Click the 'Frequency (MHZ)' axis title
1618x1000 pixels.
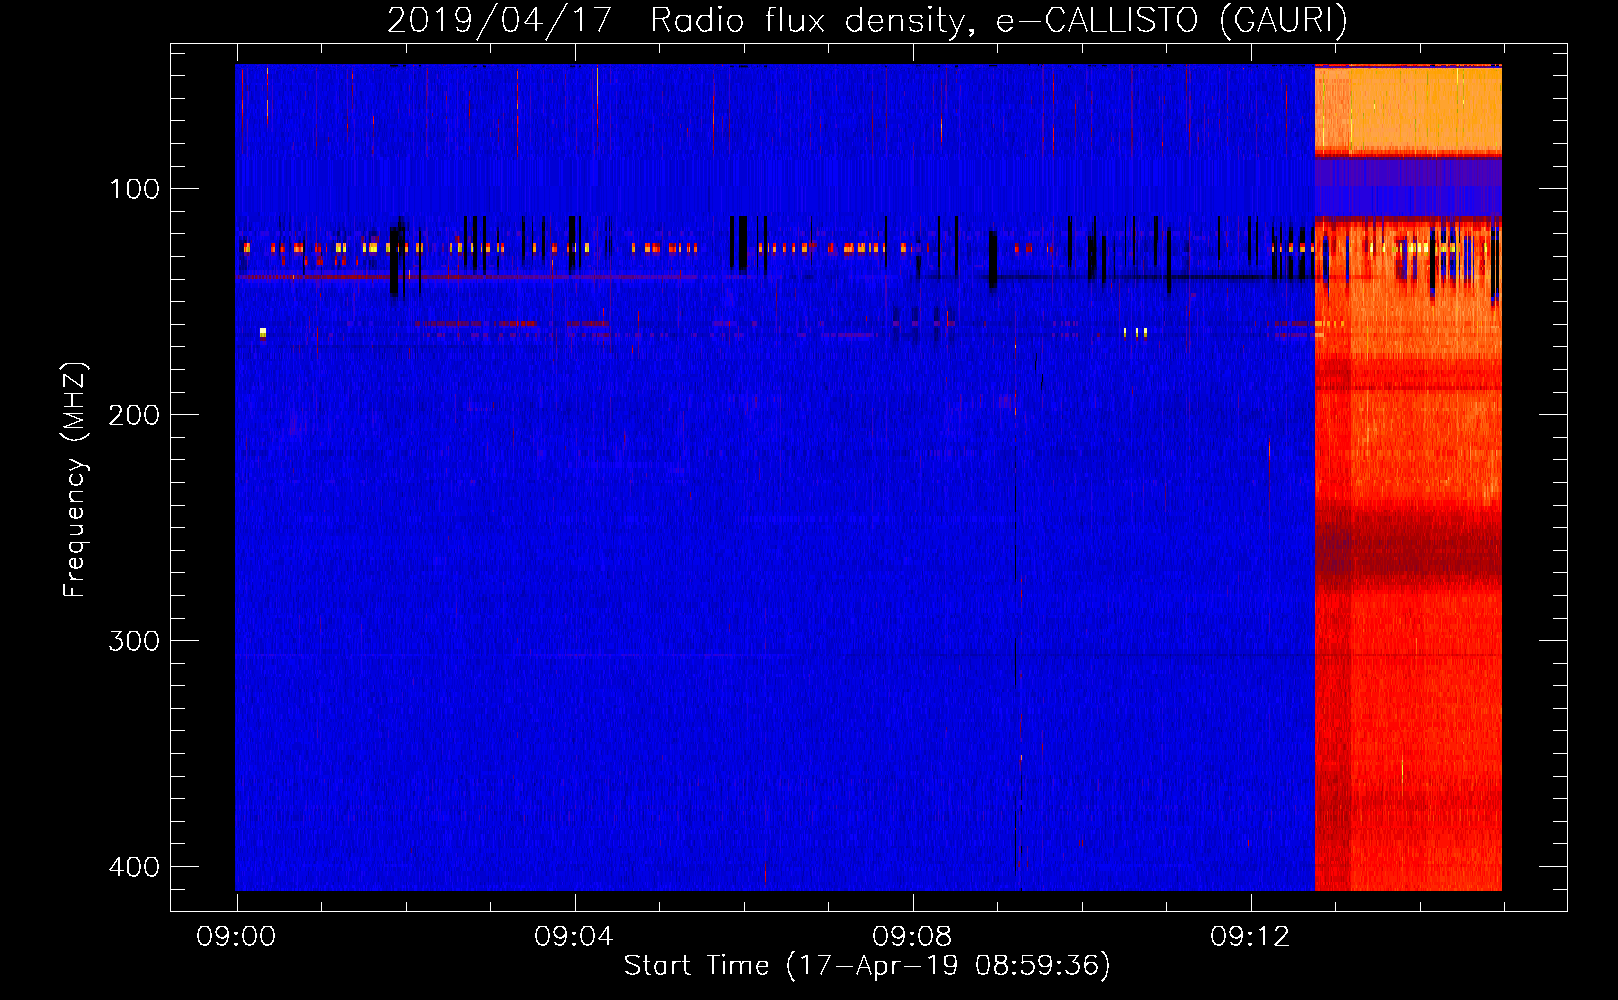coord(75,479)
